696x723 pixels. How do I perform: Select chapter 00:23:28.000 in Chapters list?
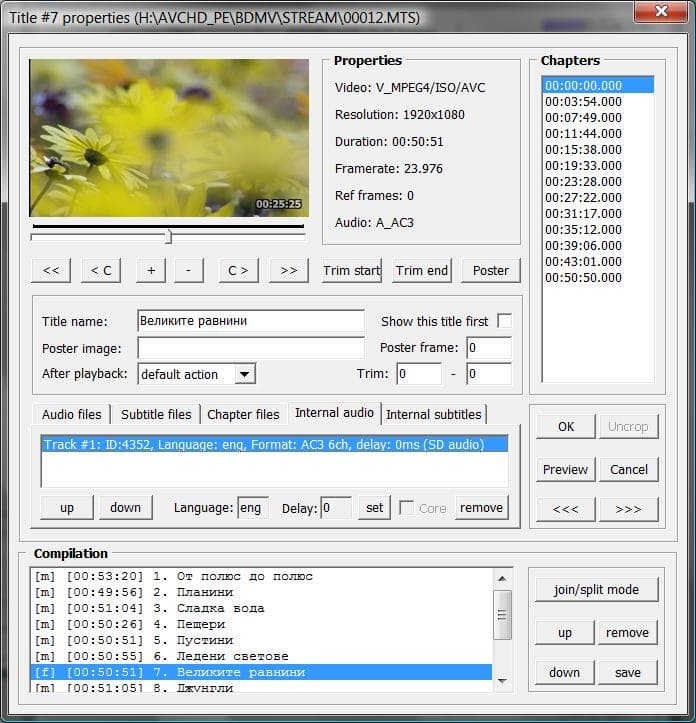pos(583,182)
